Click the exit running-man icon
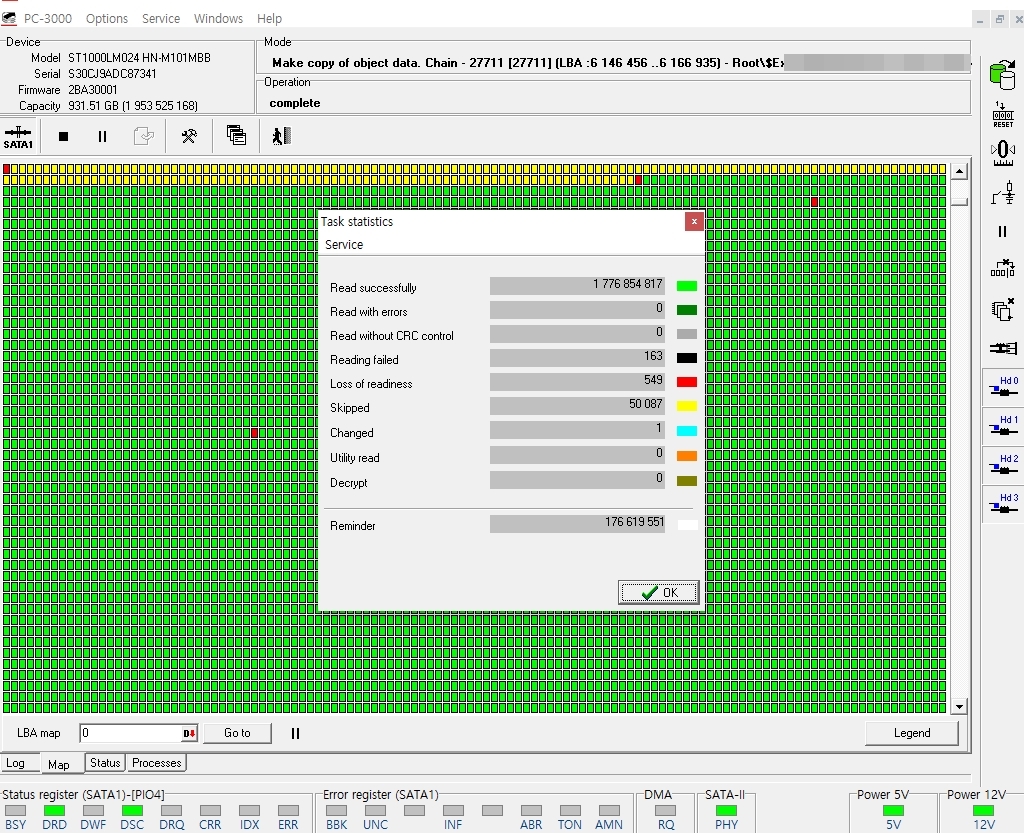 (x=281, y=136)
